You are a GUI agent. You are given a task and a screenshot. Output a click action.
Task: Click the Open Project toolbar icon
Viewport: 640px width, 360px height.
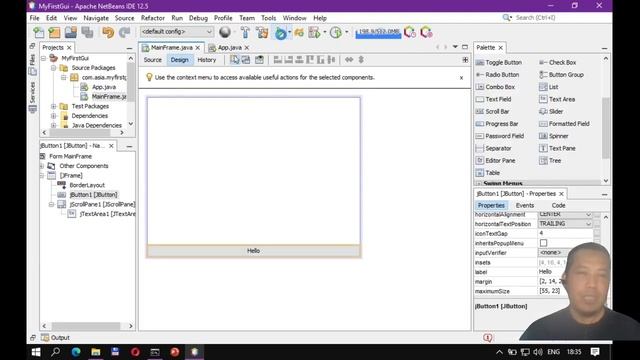tap(71, 32)
